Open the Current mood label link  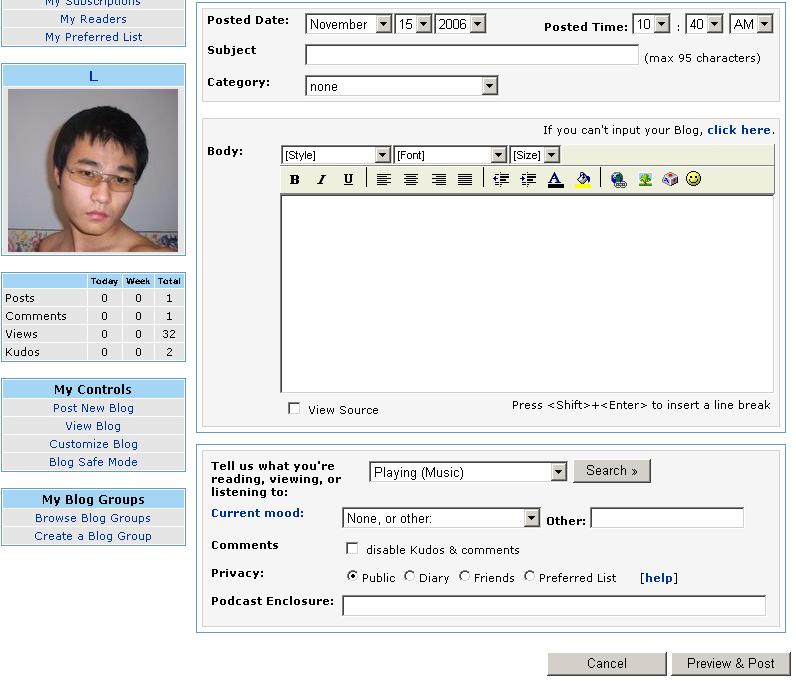point(257,513)
